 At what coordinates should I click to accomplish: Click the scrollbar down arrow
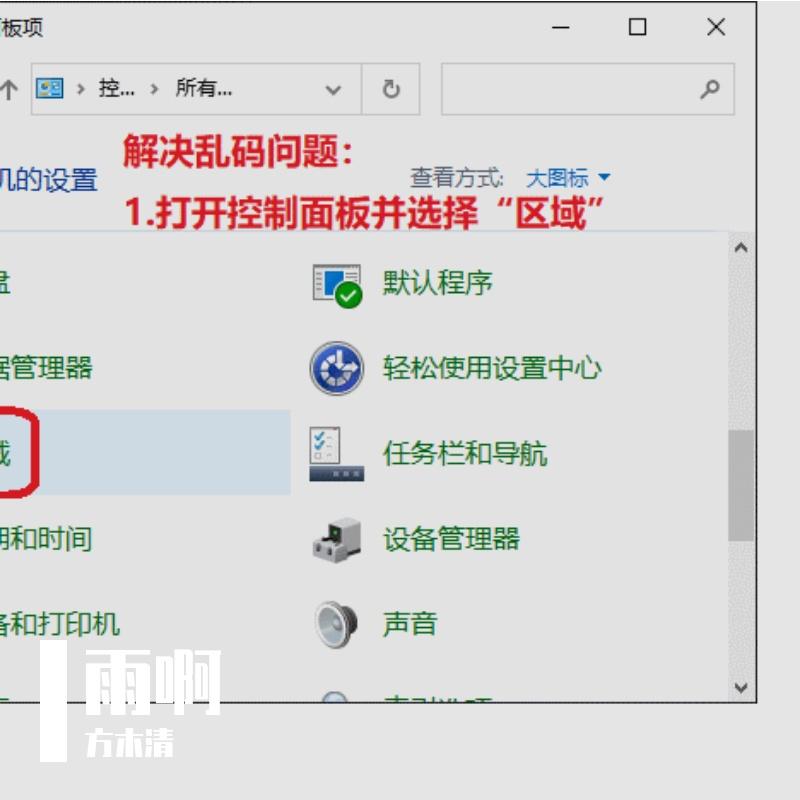pyautogui.click(x=741, y=688)
